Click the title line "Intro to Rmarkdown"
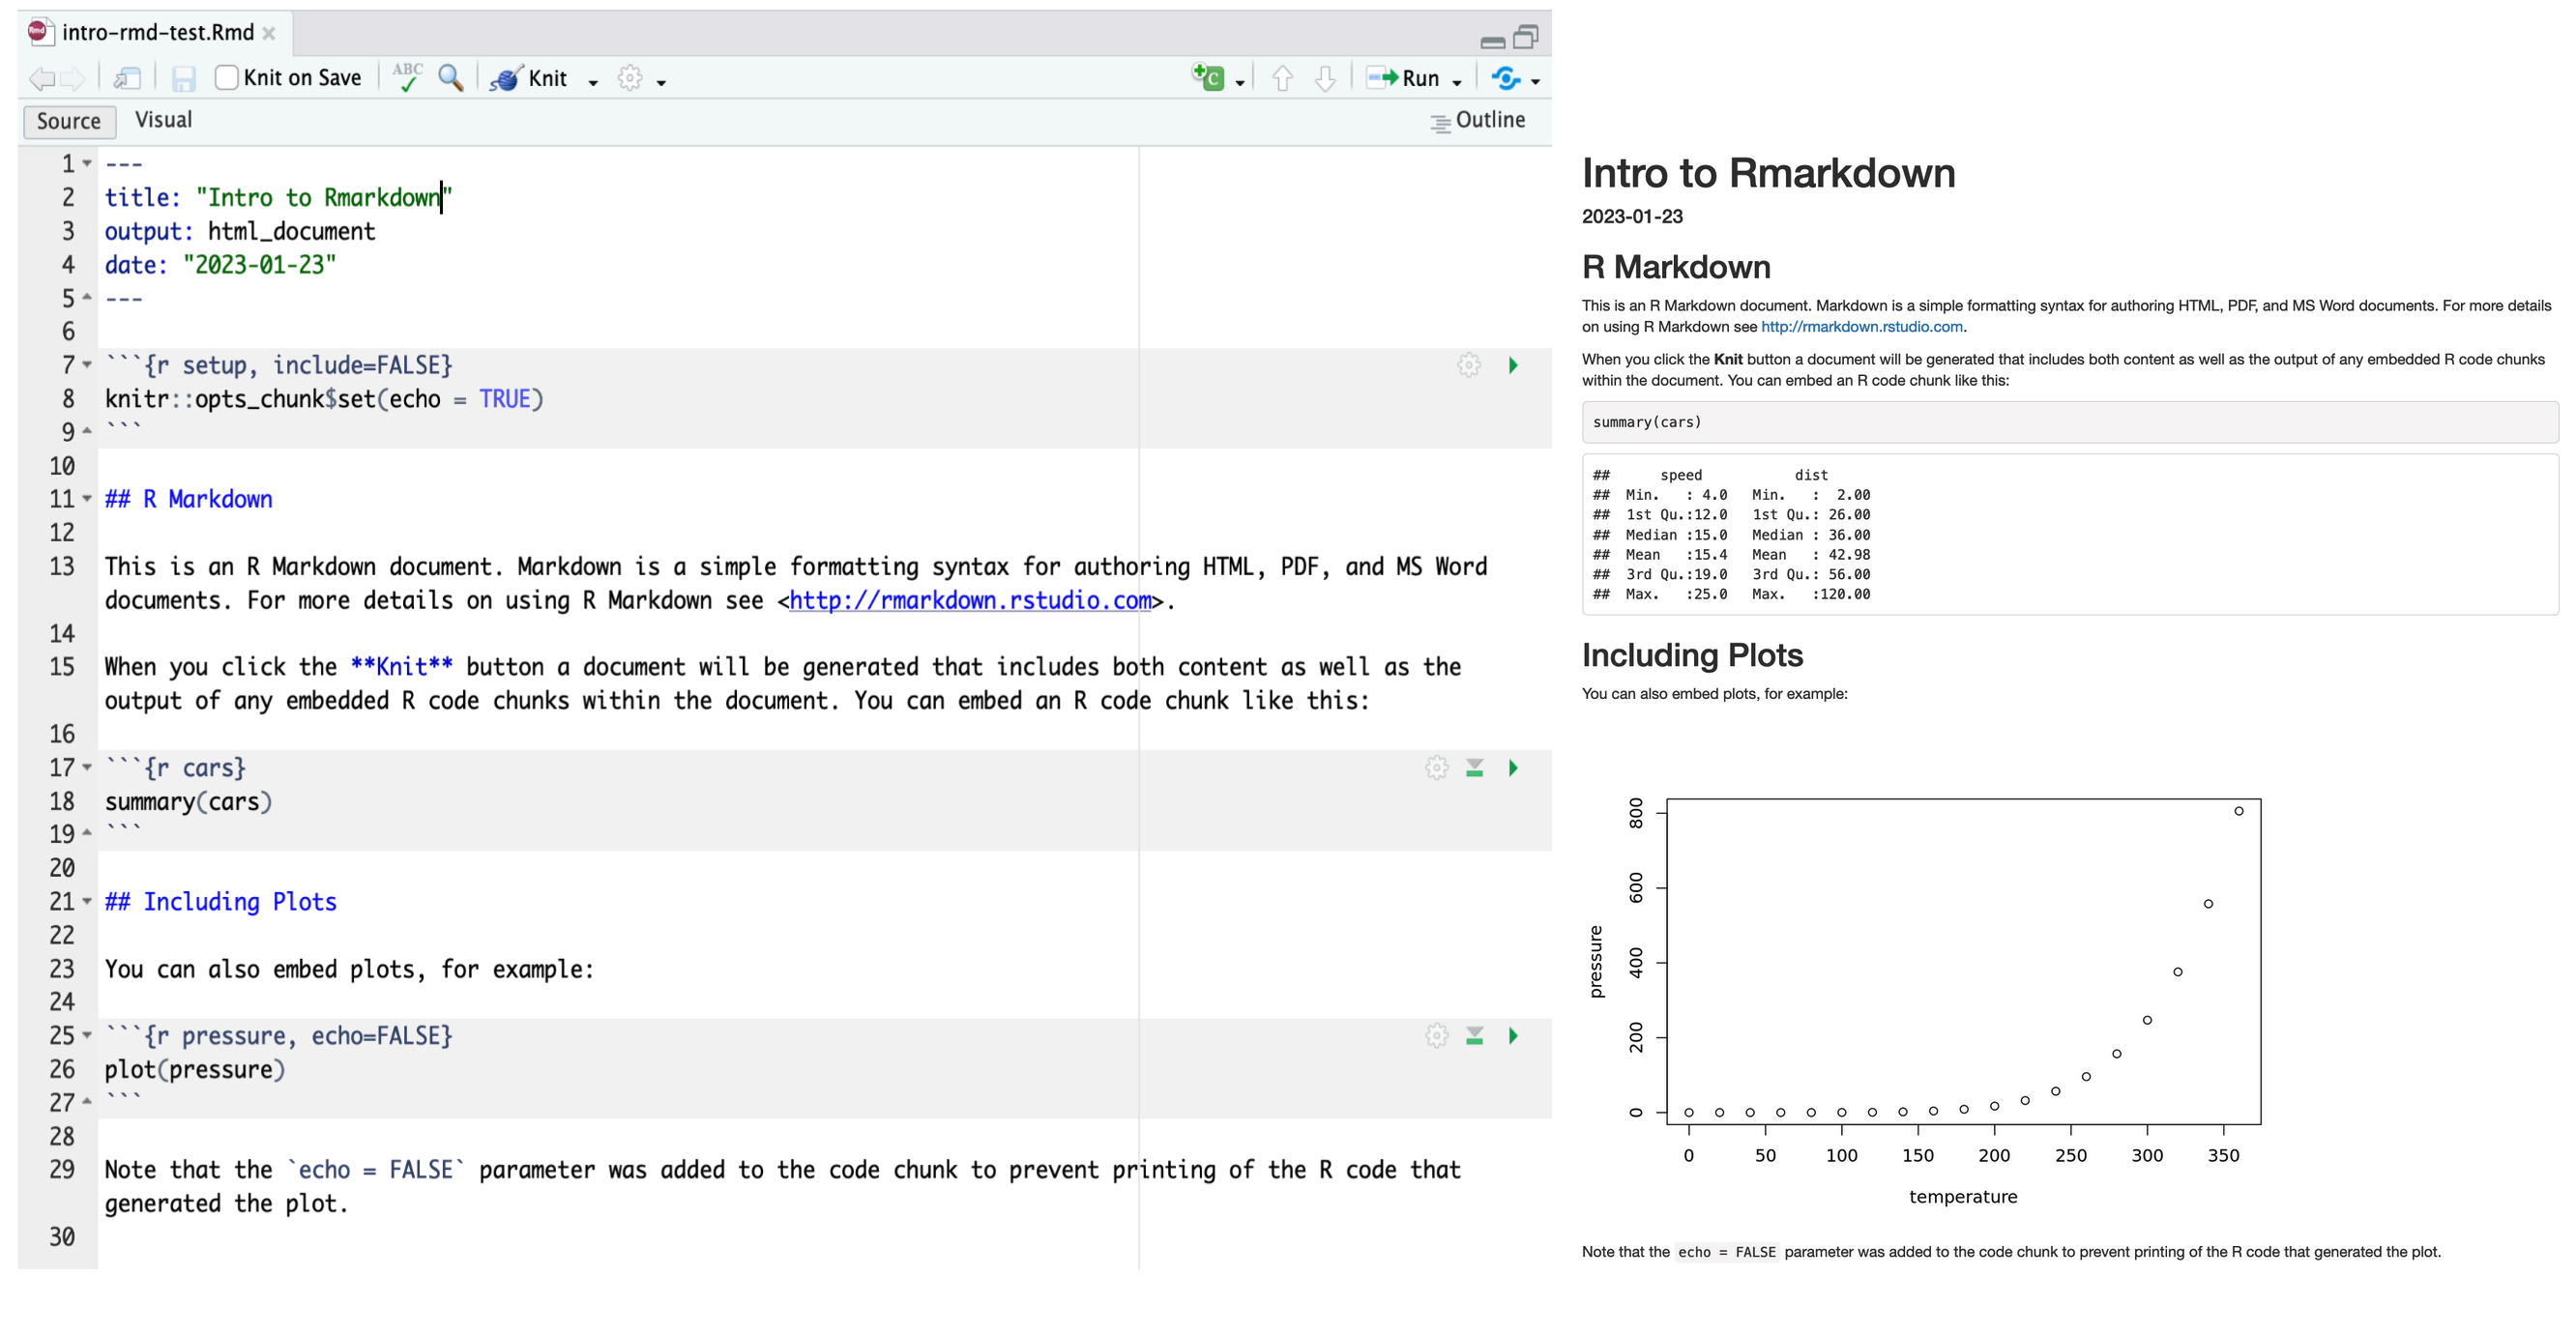The height and width of the screenshot is (1334, 2576). coord(278,197)
